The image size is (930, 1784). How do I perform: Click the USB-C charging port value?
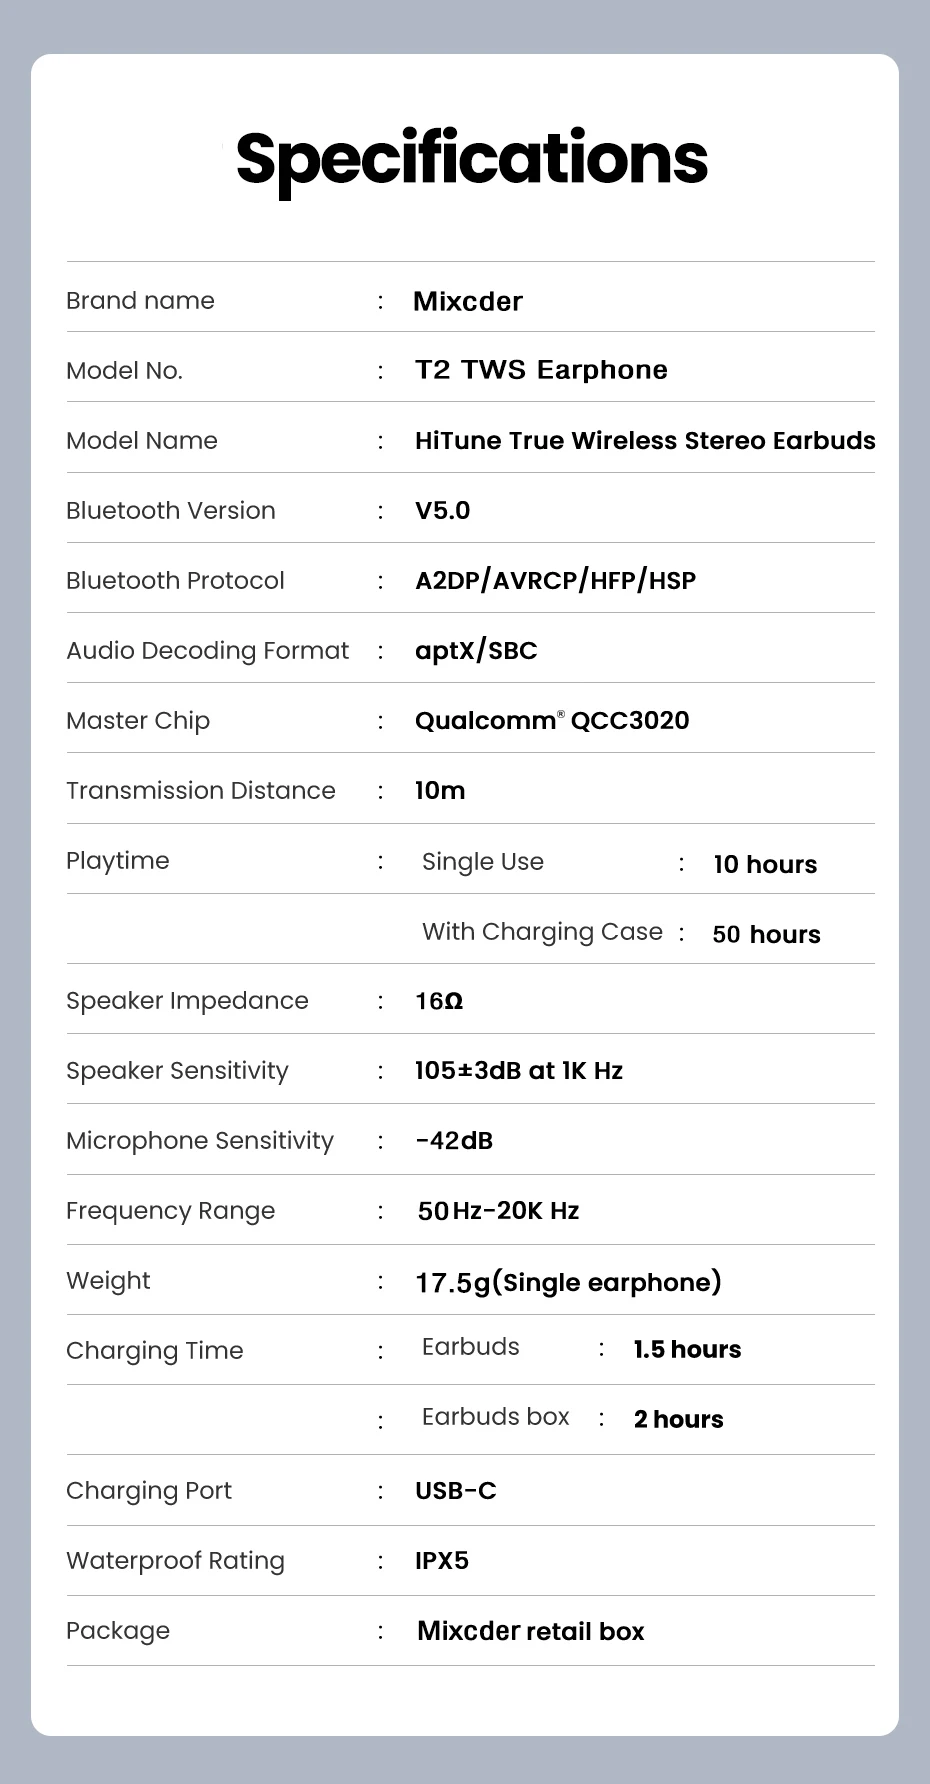(x=456, y=1491)
